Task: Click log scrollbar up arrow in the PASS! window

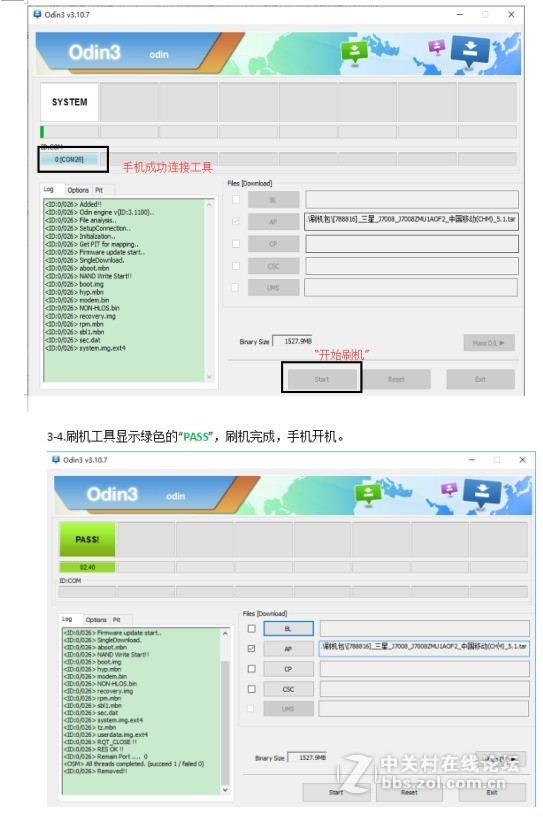Action: [x=225, y=634]
